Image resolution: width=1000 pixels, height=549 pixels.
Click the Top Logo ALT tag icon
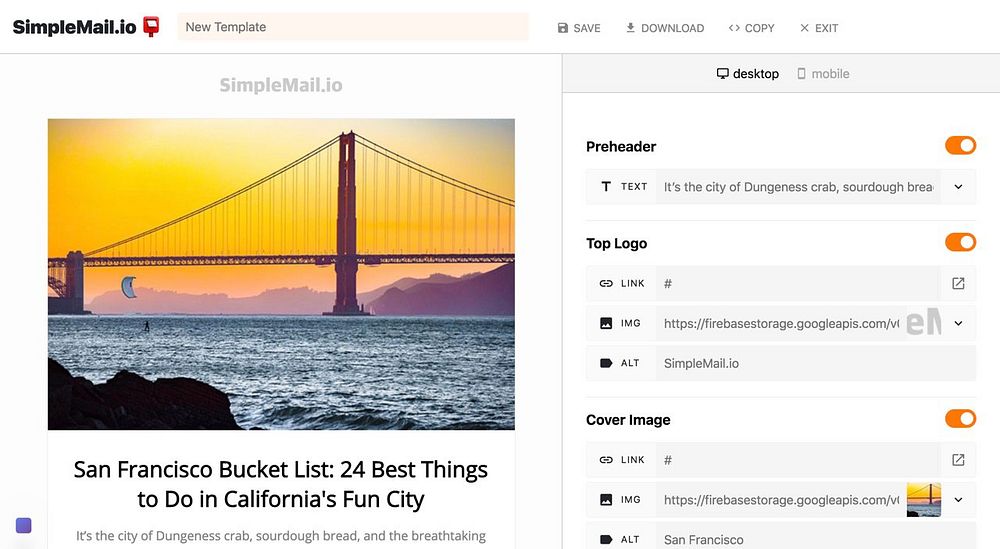point(606,364)
